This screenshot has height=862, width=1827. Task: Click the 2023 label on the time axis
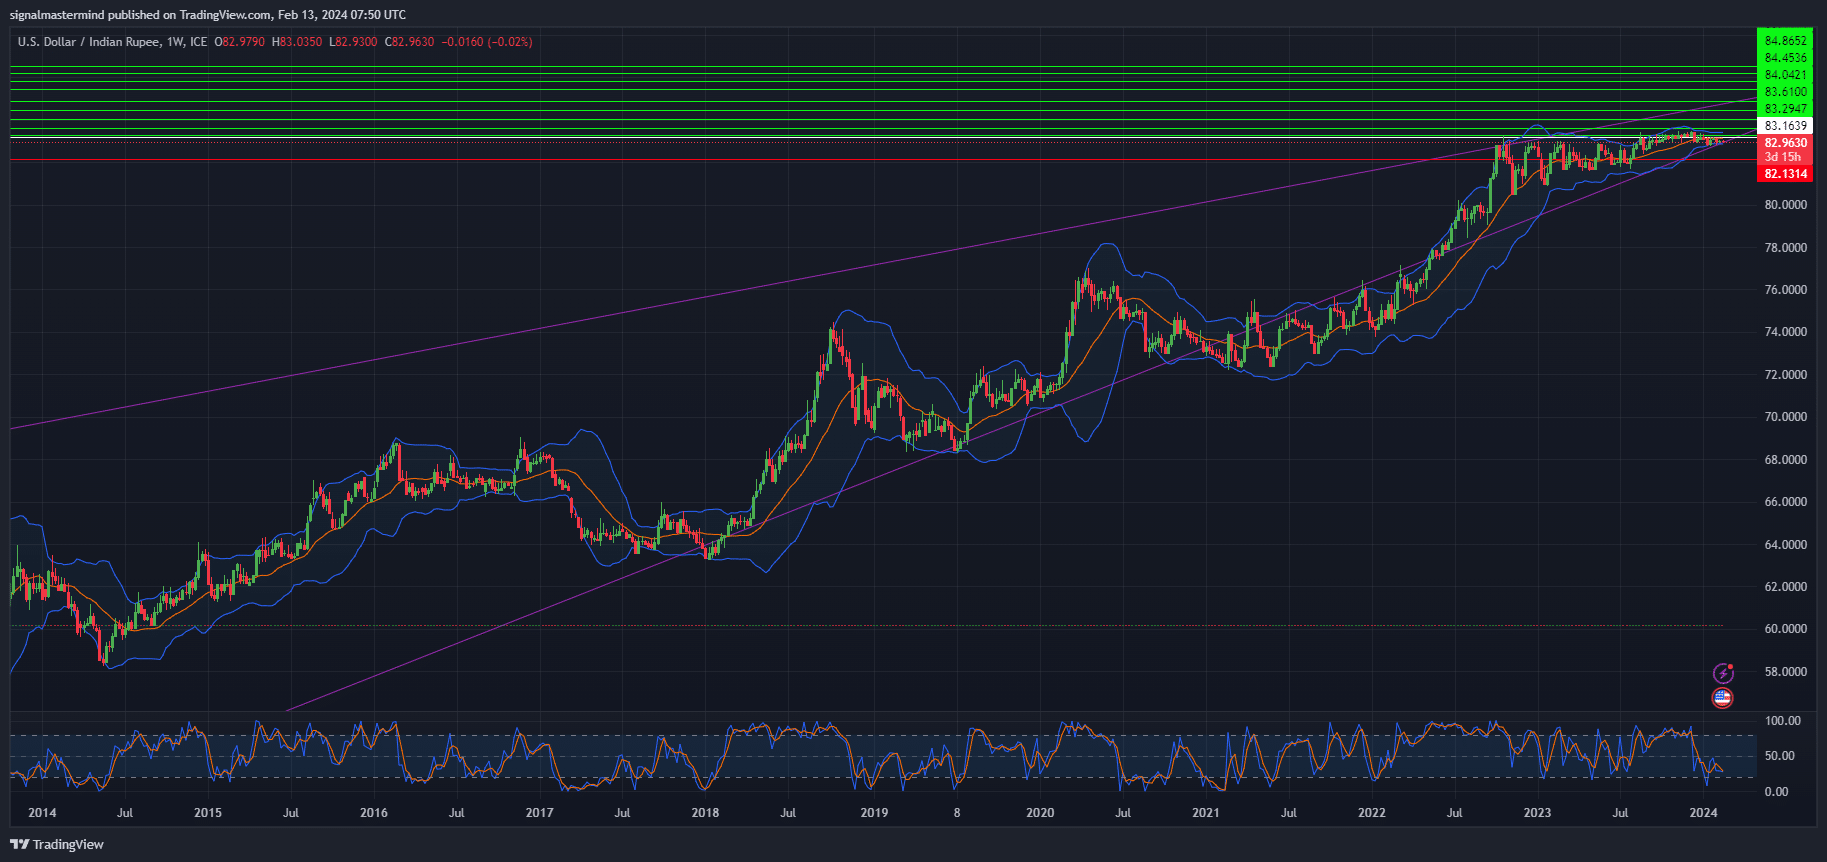1537,813
